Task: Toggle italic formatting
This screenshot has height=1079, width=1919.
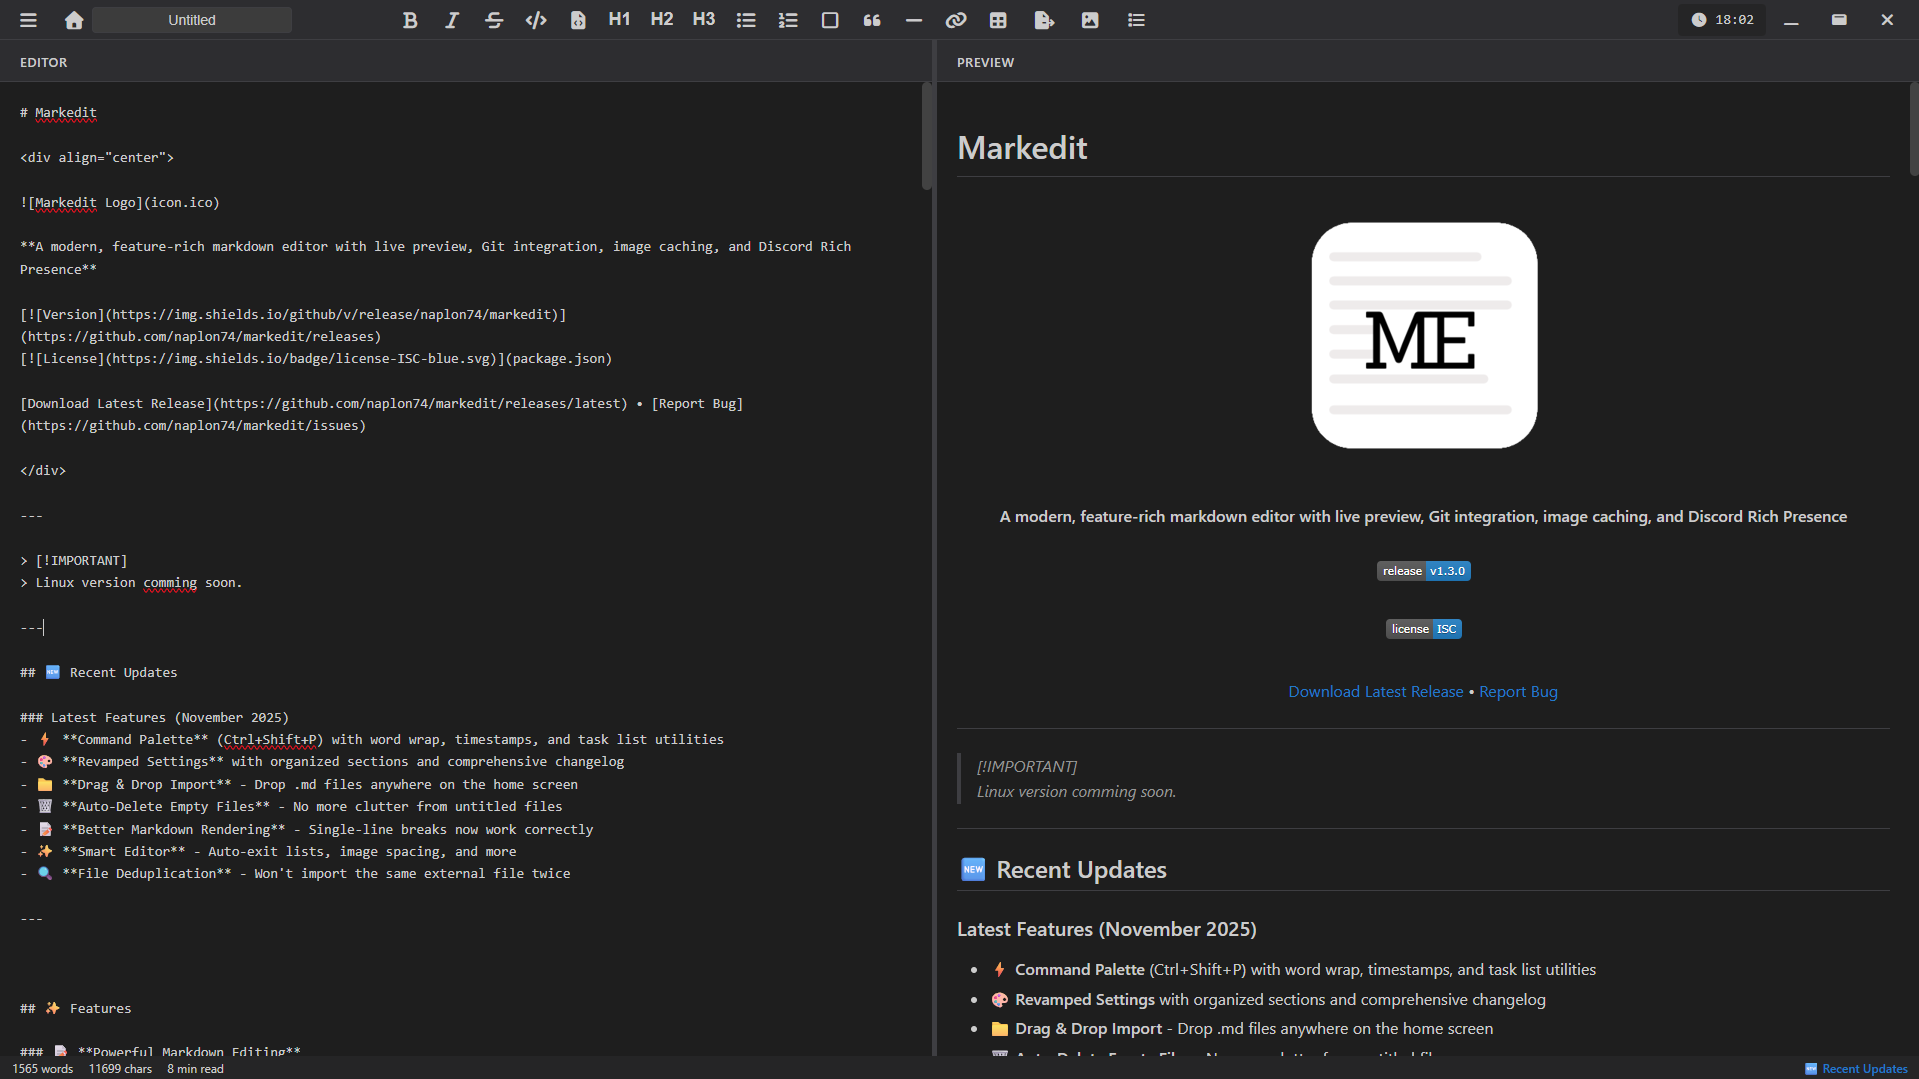Action: click(451, 19)
